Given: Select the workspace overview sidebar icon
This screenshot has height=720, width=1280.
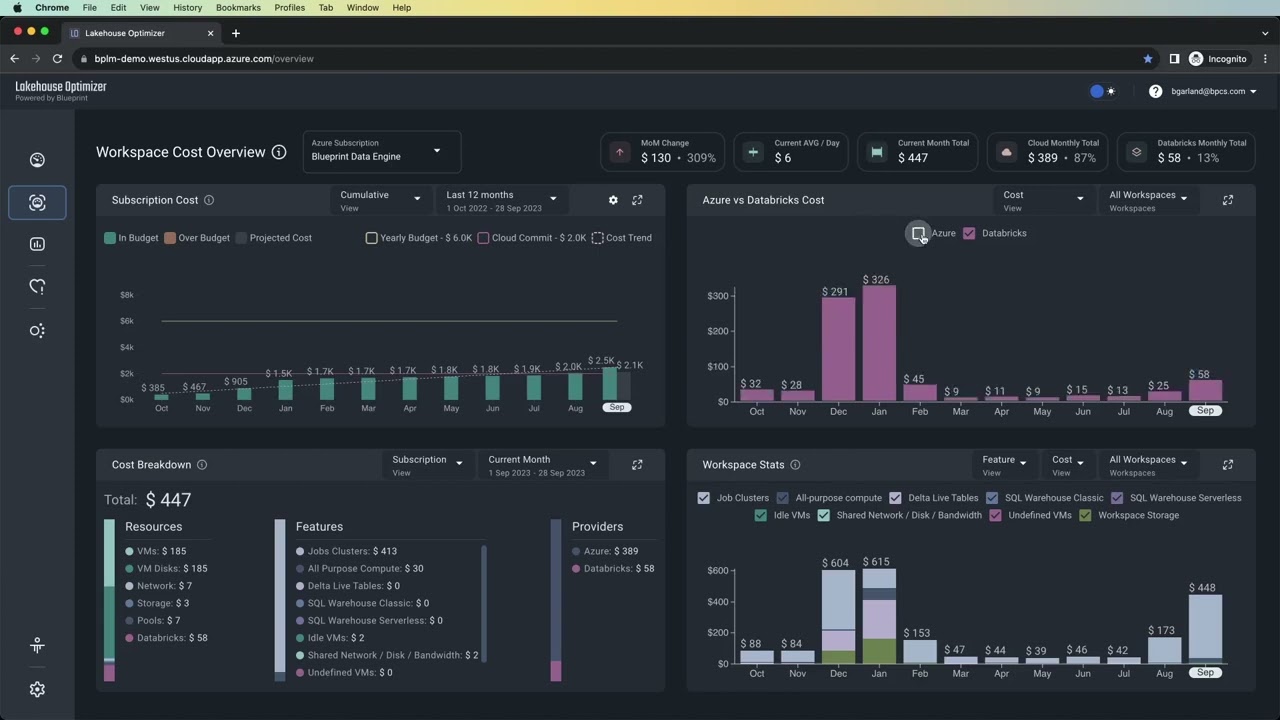Looking at the screenshot, I should 37,202.
